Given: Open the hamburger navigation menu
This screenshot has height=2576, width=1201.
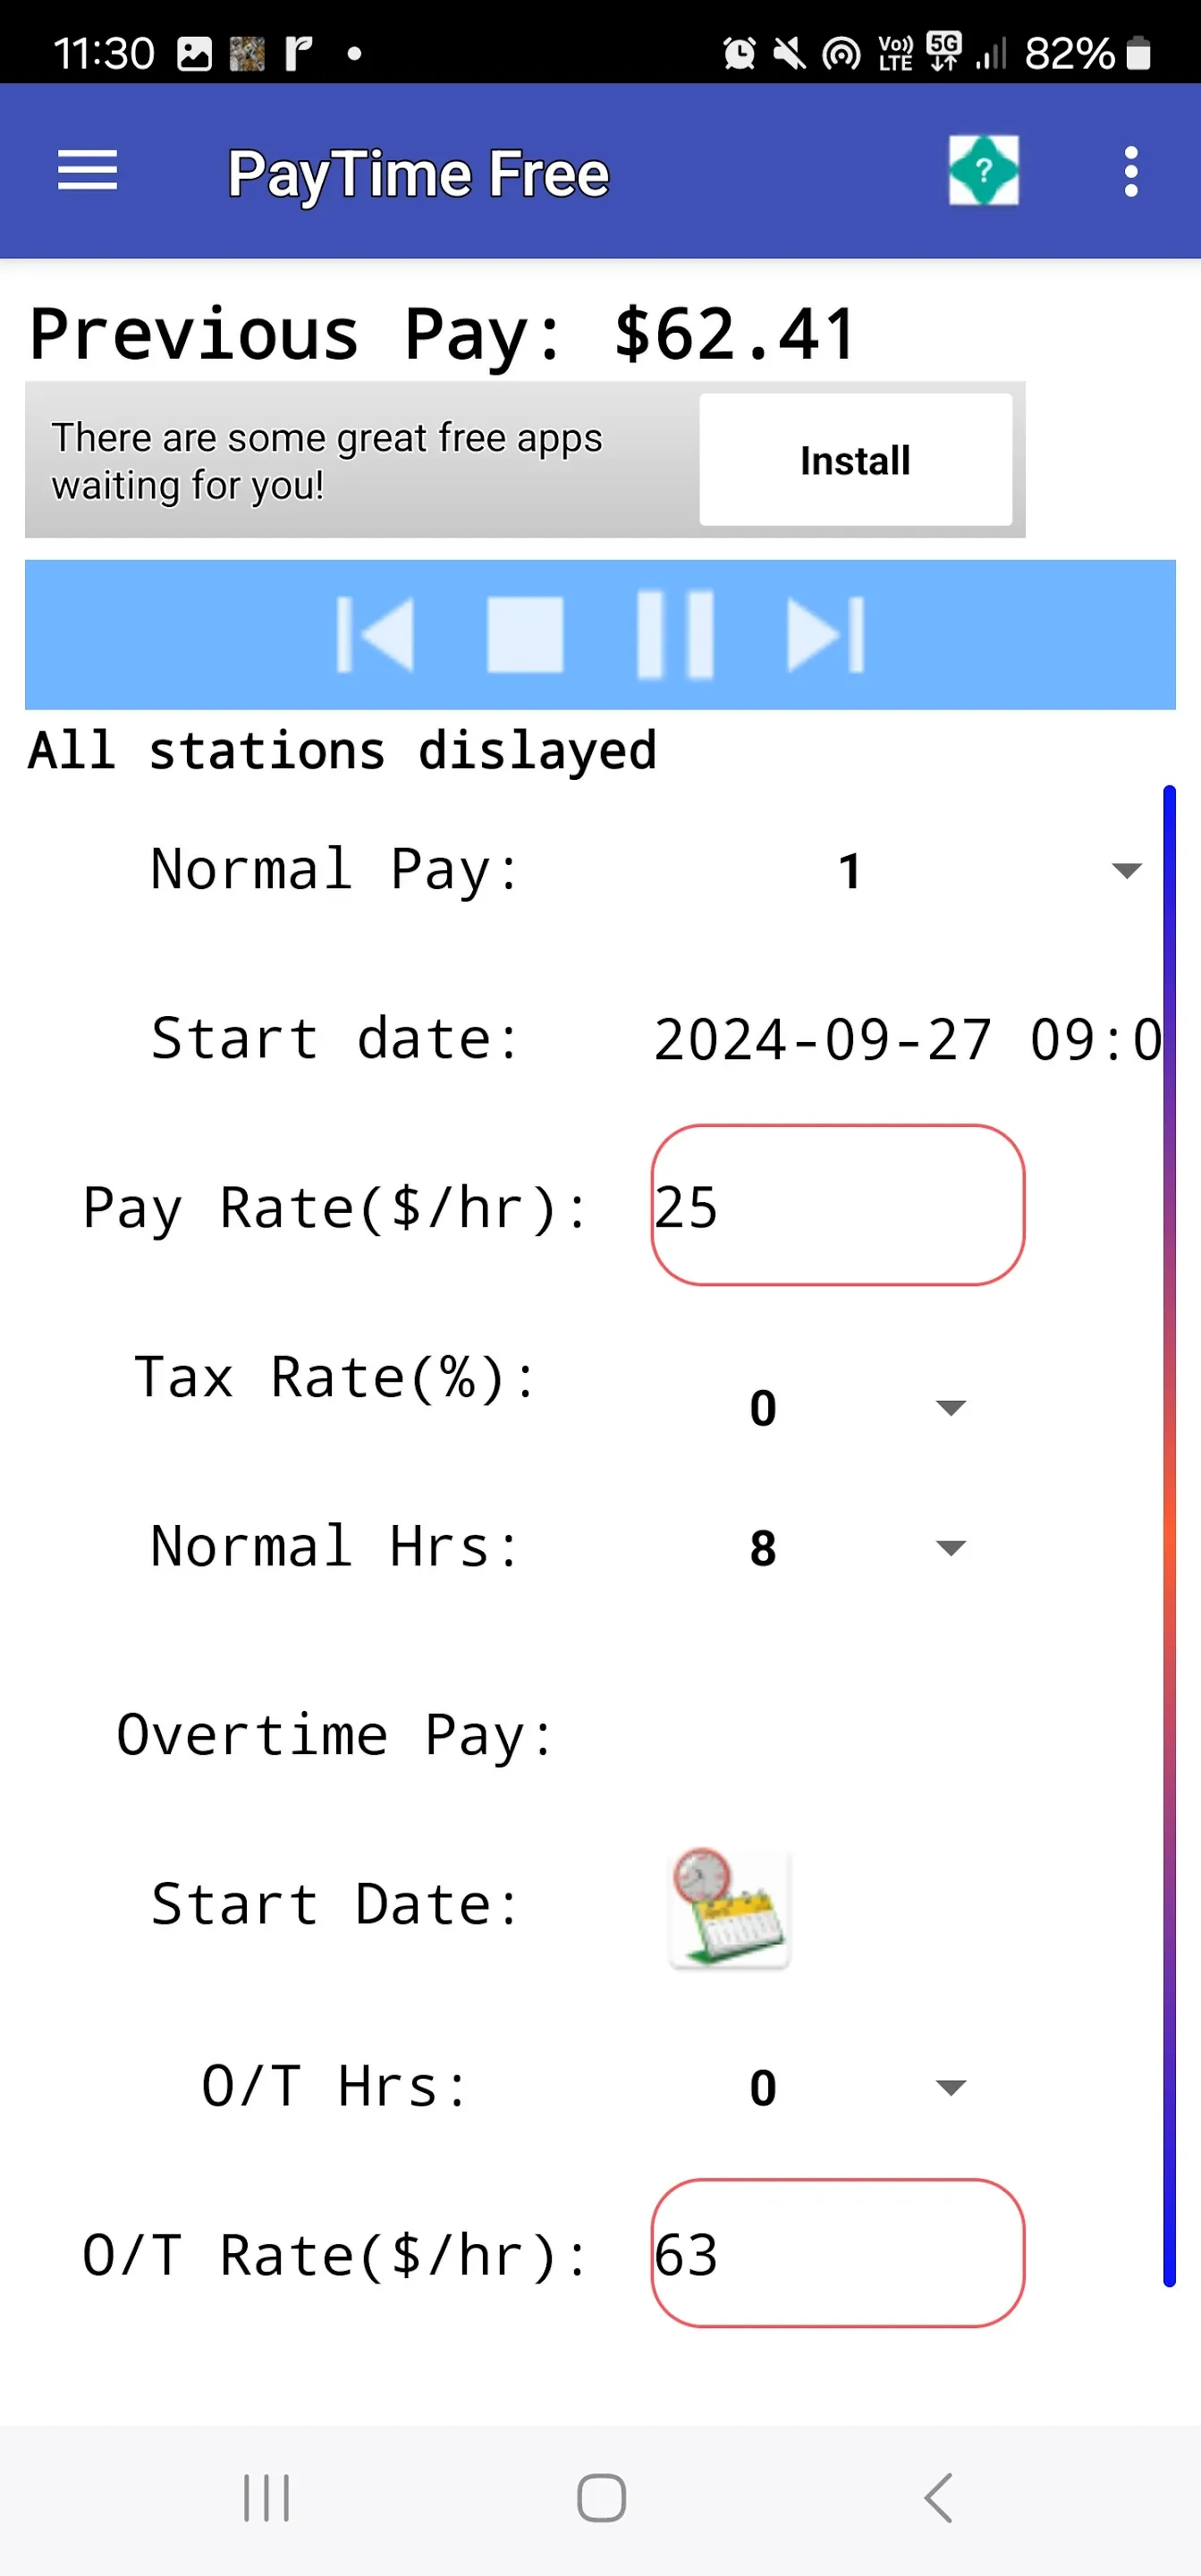Looking at the screenshot, I should pos(87,171).
